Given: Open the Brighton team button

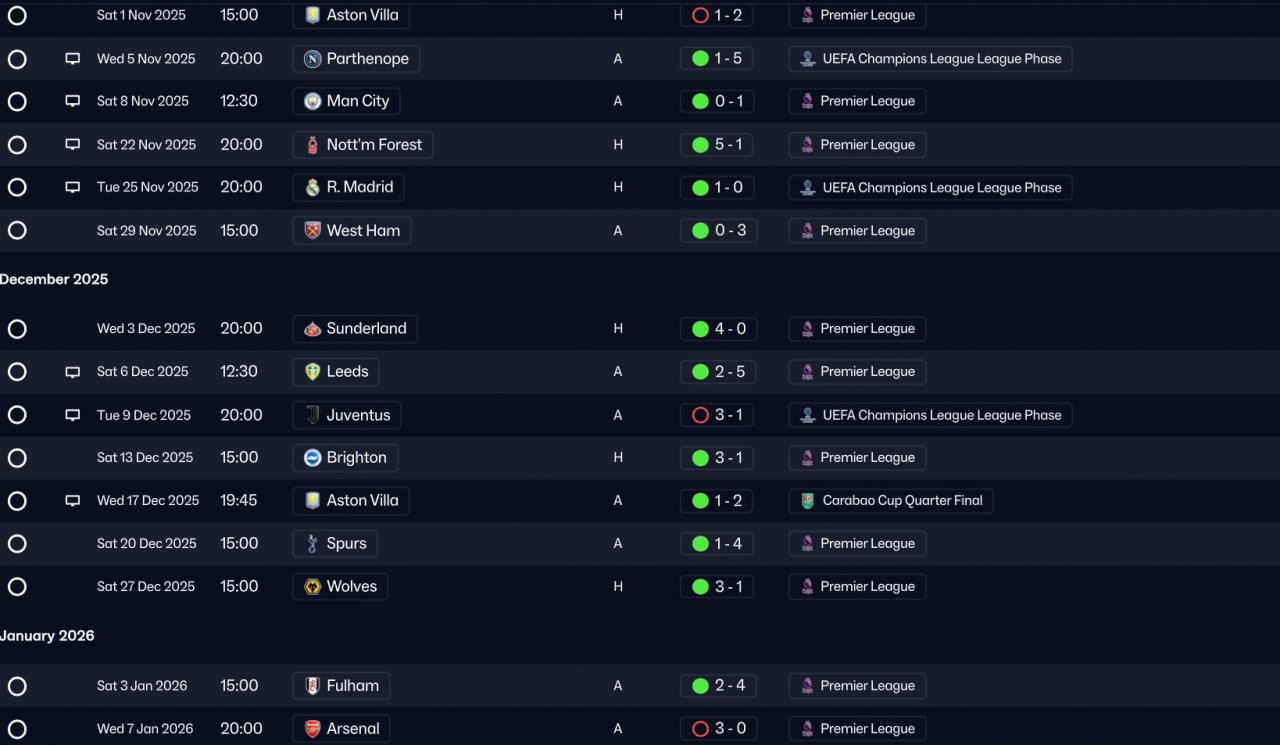Looking at the screenshot, I should 345,458.
